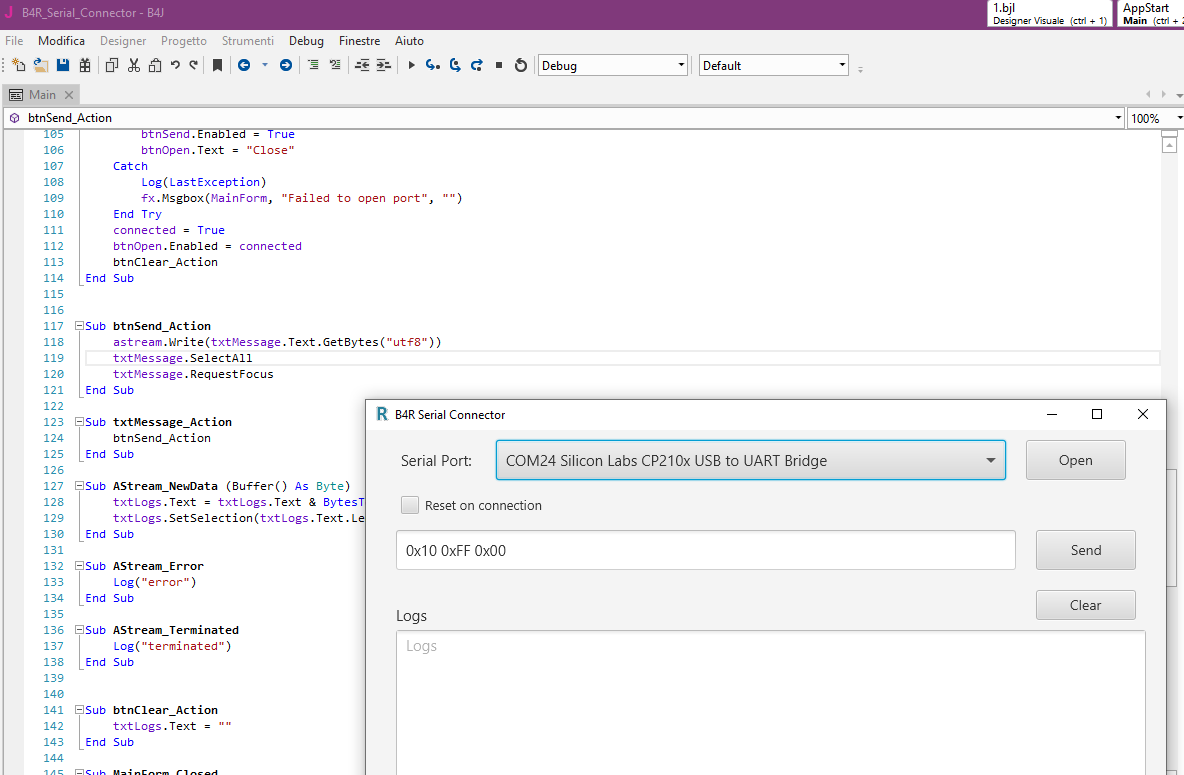Click the Redo arrow icon
The image size is (1184, 775).
pyautogui.click(x=194, y=66)
